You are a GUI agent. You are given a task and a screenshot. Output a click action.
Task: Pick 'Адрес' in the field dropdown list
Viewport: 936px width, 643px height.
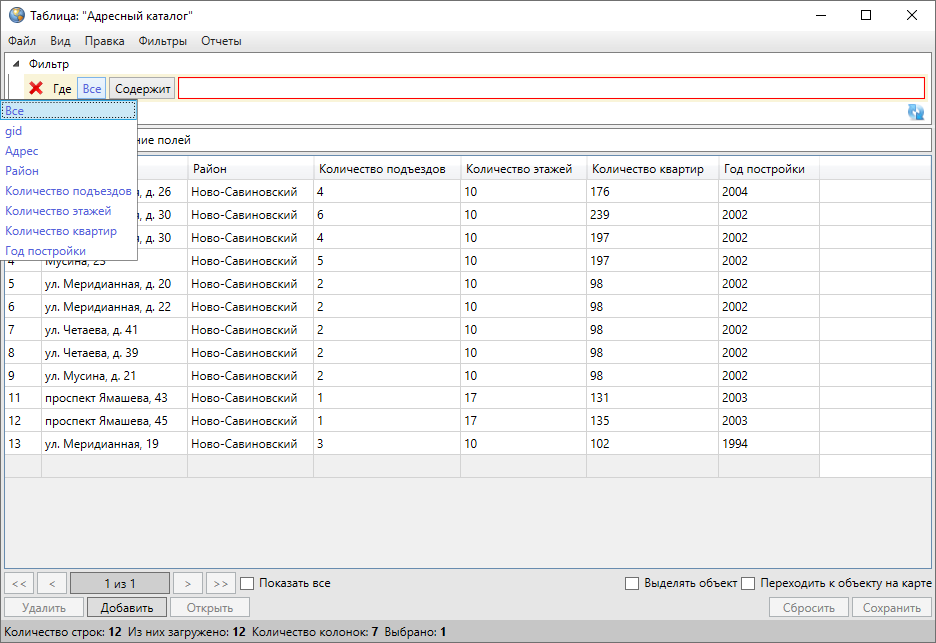[x=22, y=151]
